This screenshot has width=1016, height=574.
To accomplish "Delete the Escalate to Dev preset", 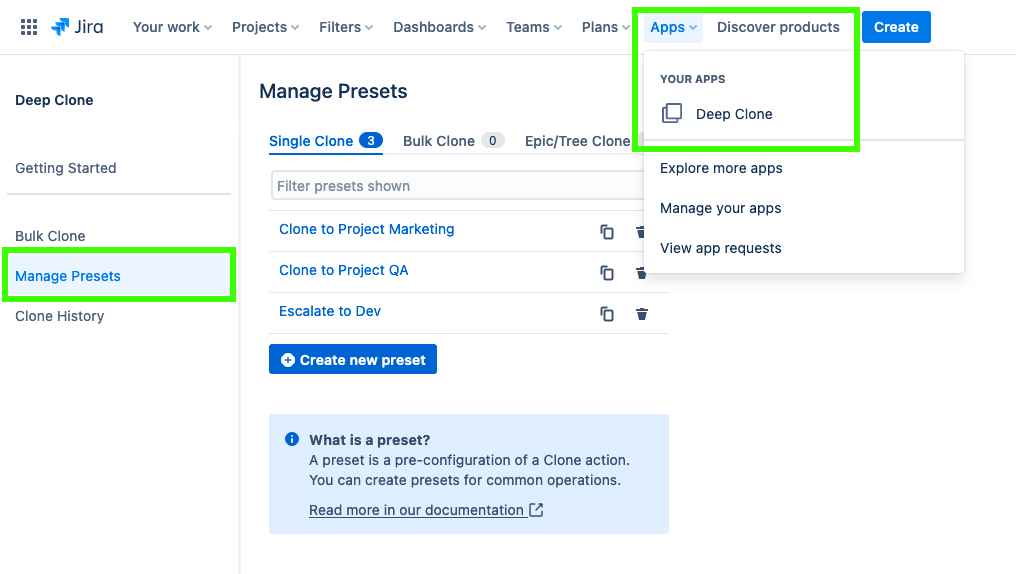I will click(642, 314).
